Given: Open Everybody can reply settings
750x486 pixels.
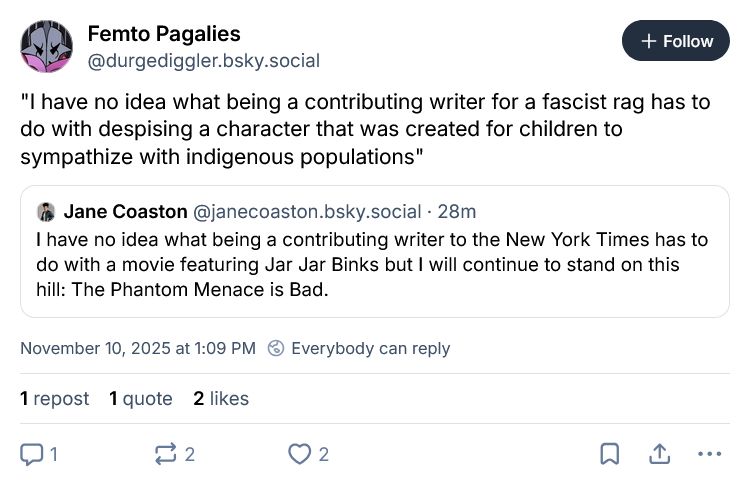Looking at the screenshot, I should tap(370, 348).
